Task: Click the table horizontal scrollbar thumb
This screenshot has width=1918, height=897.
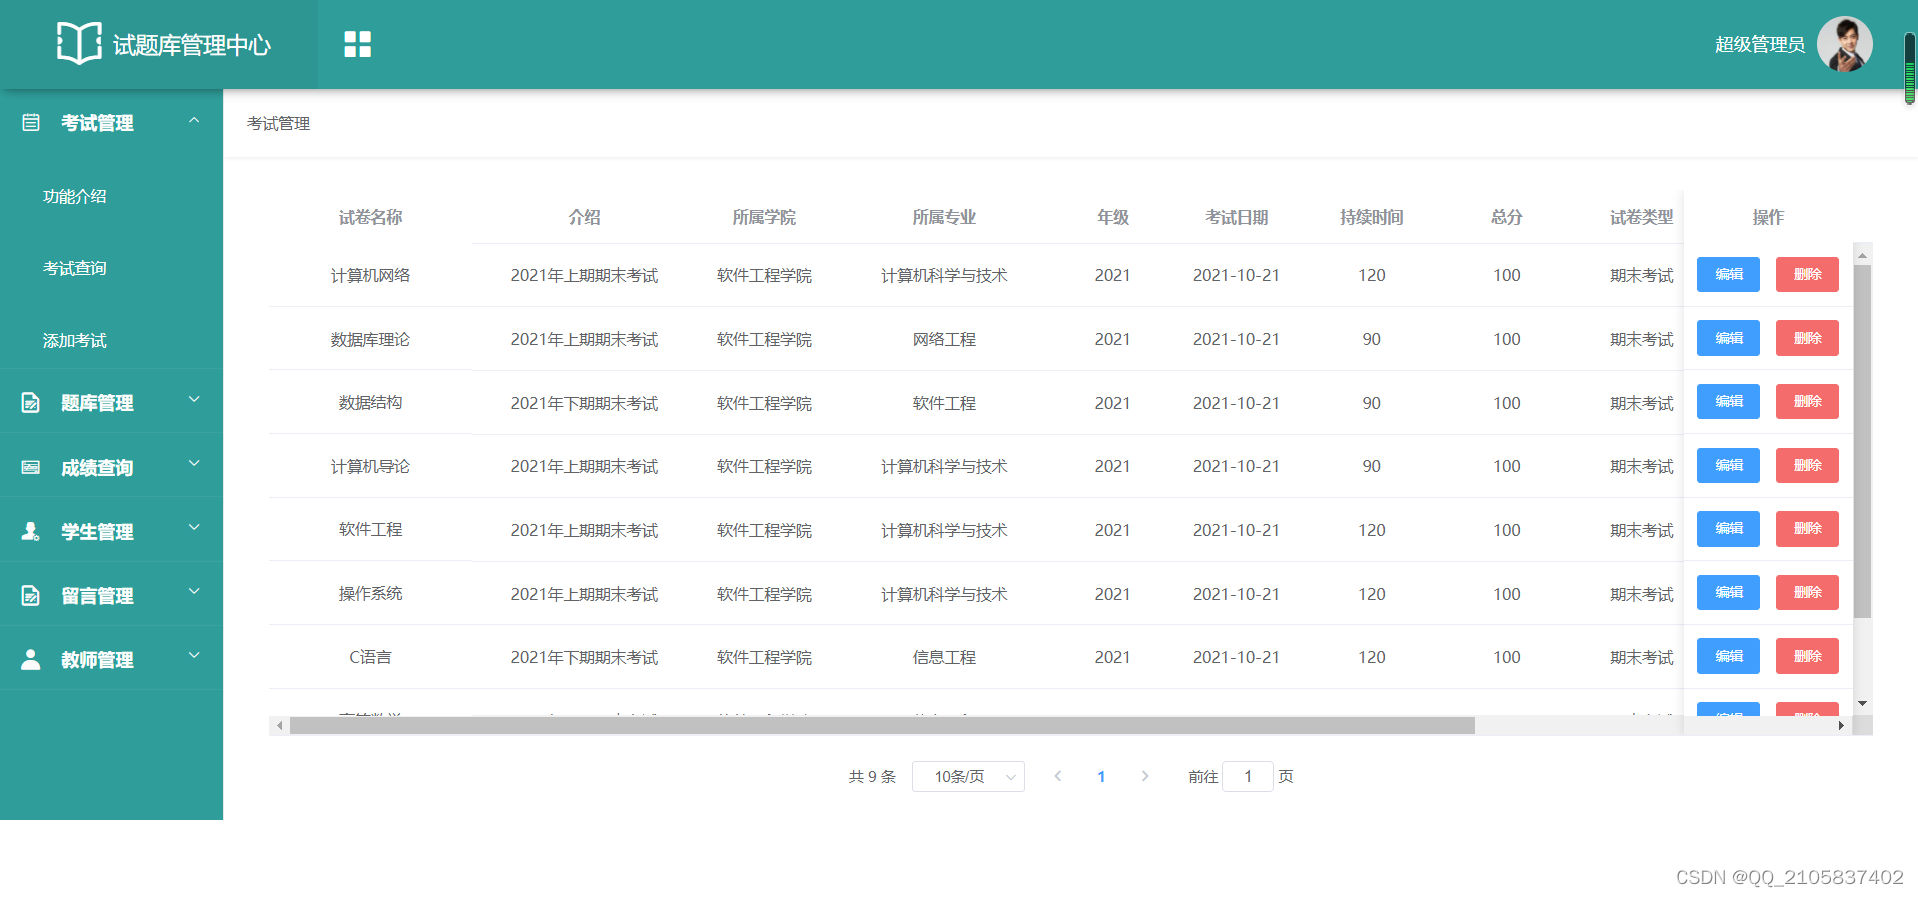Action: [882, 726]
